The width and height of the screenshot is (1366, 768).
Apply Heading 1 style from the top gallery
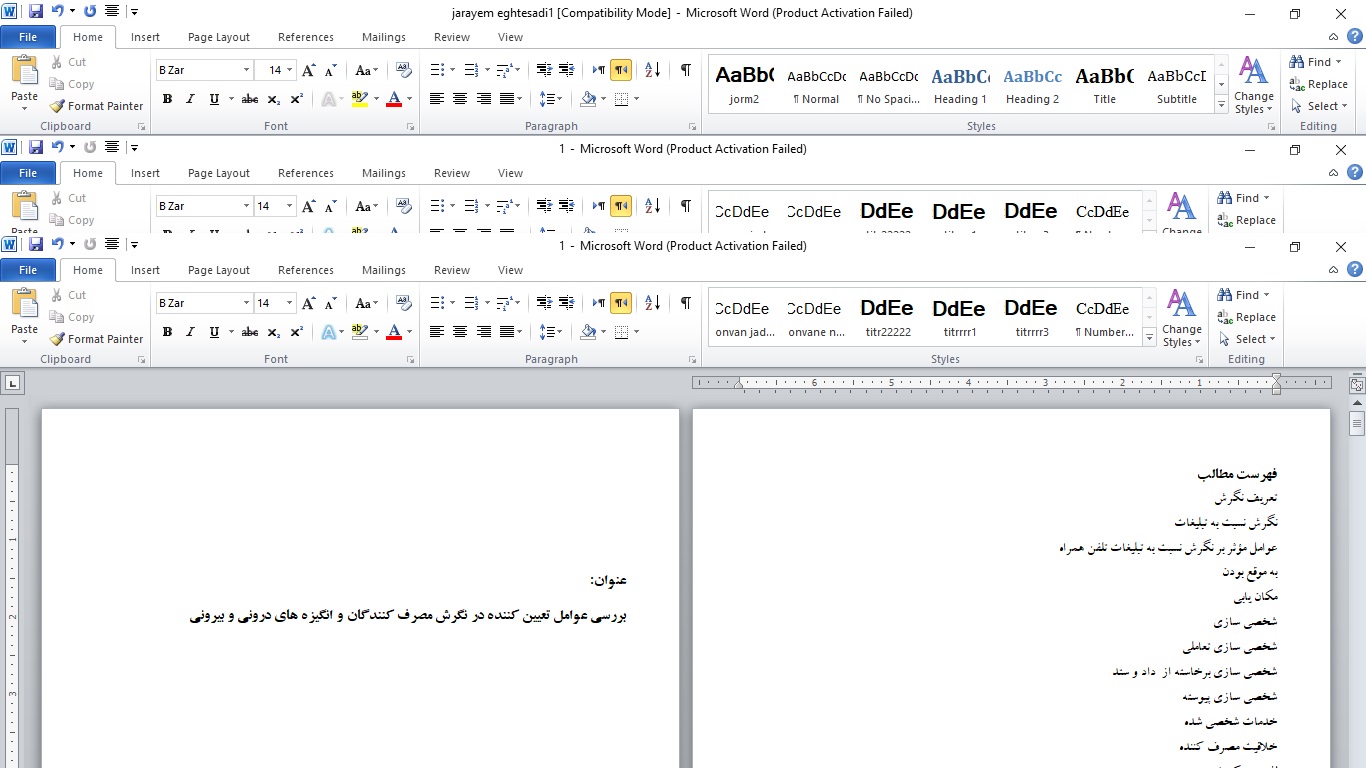point(960,85)
